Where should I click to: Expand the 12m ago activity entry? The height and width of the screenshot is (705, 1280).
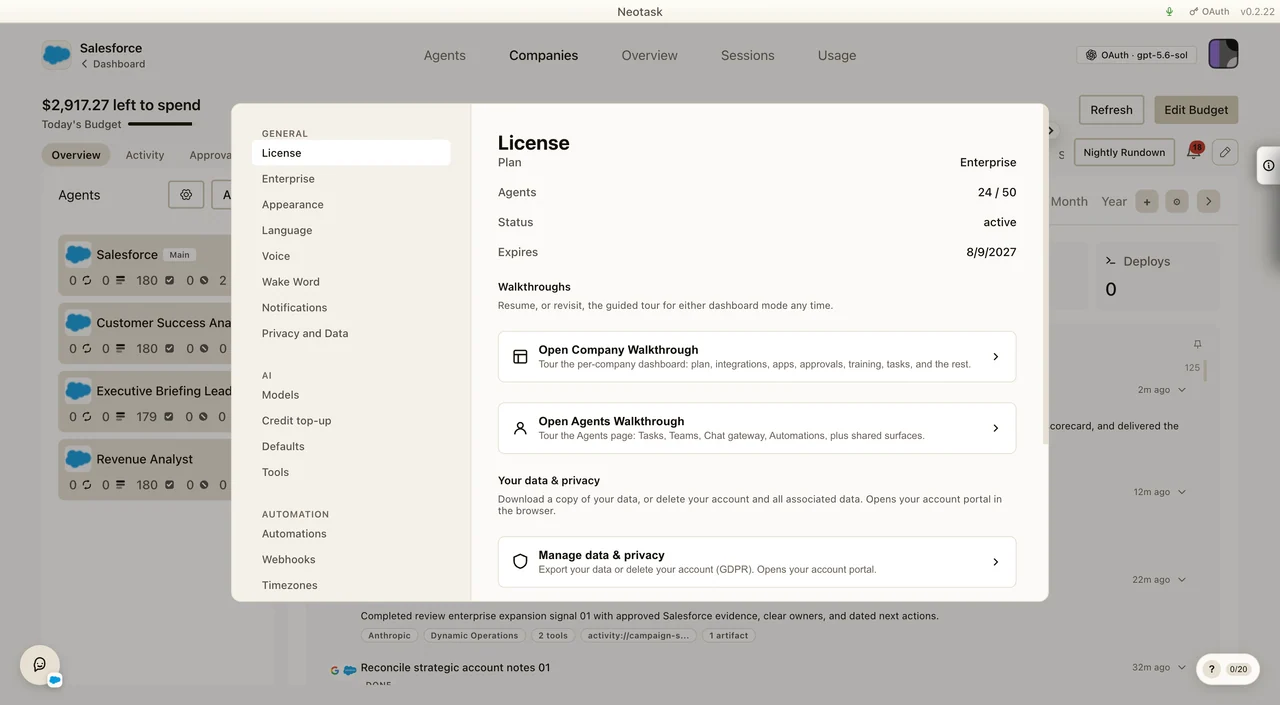1182,492
